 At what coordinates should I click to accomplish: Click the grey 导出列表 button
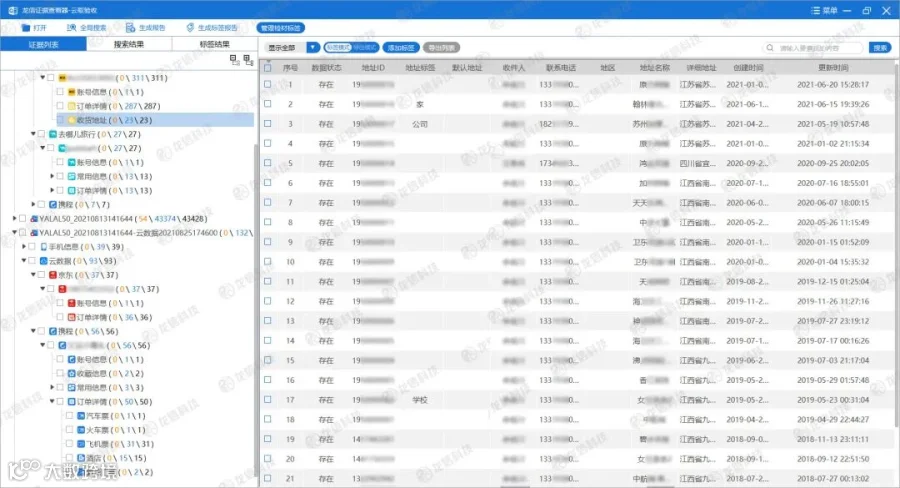tap(441, 48)
